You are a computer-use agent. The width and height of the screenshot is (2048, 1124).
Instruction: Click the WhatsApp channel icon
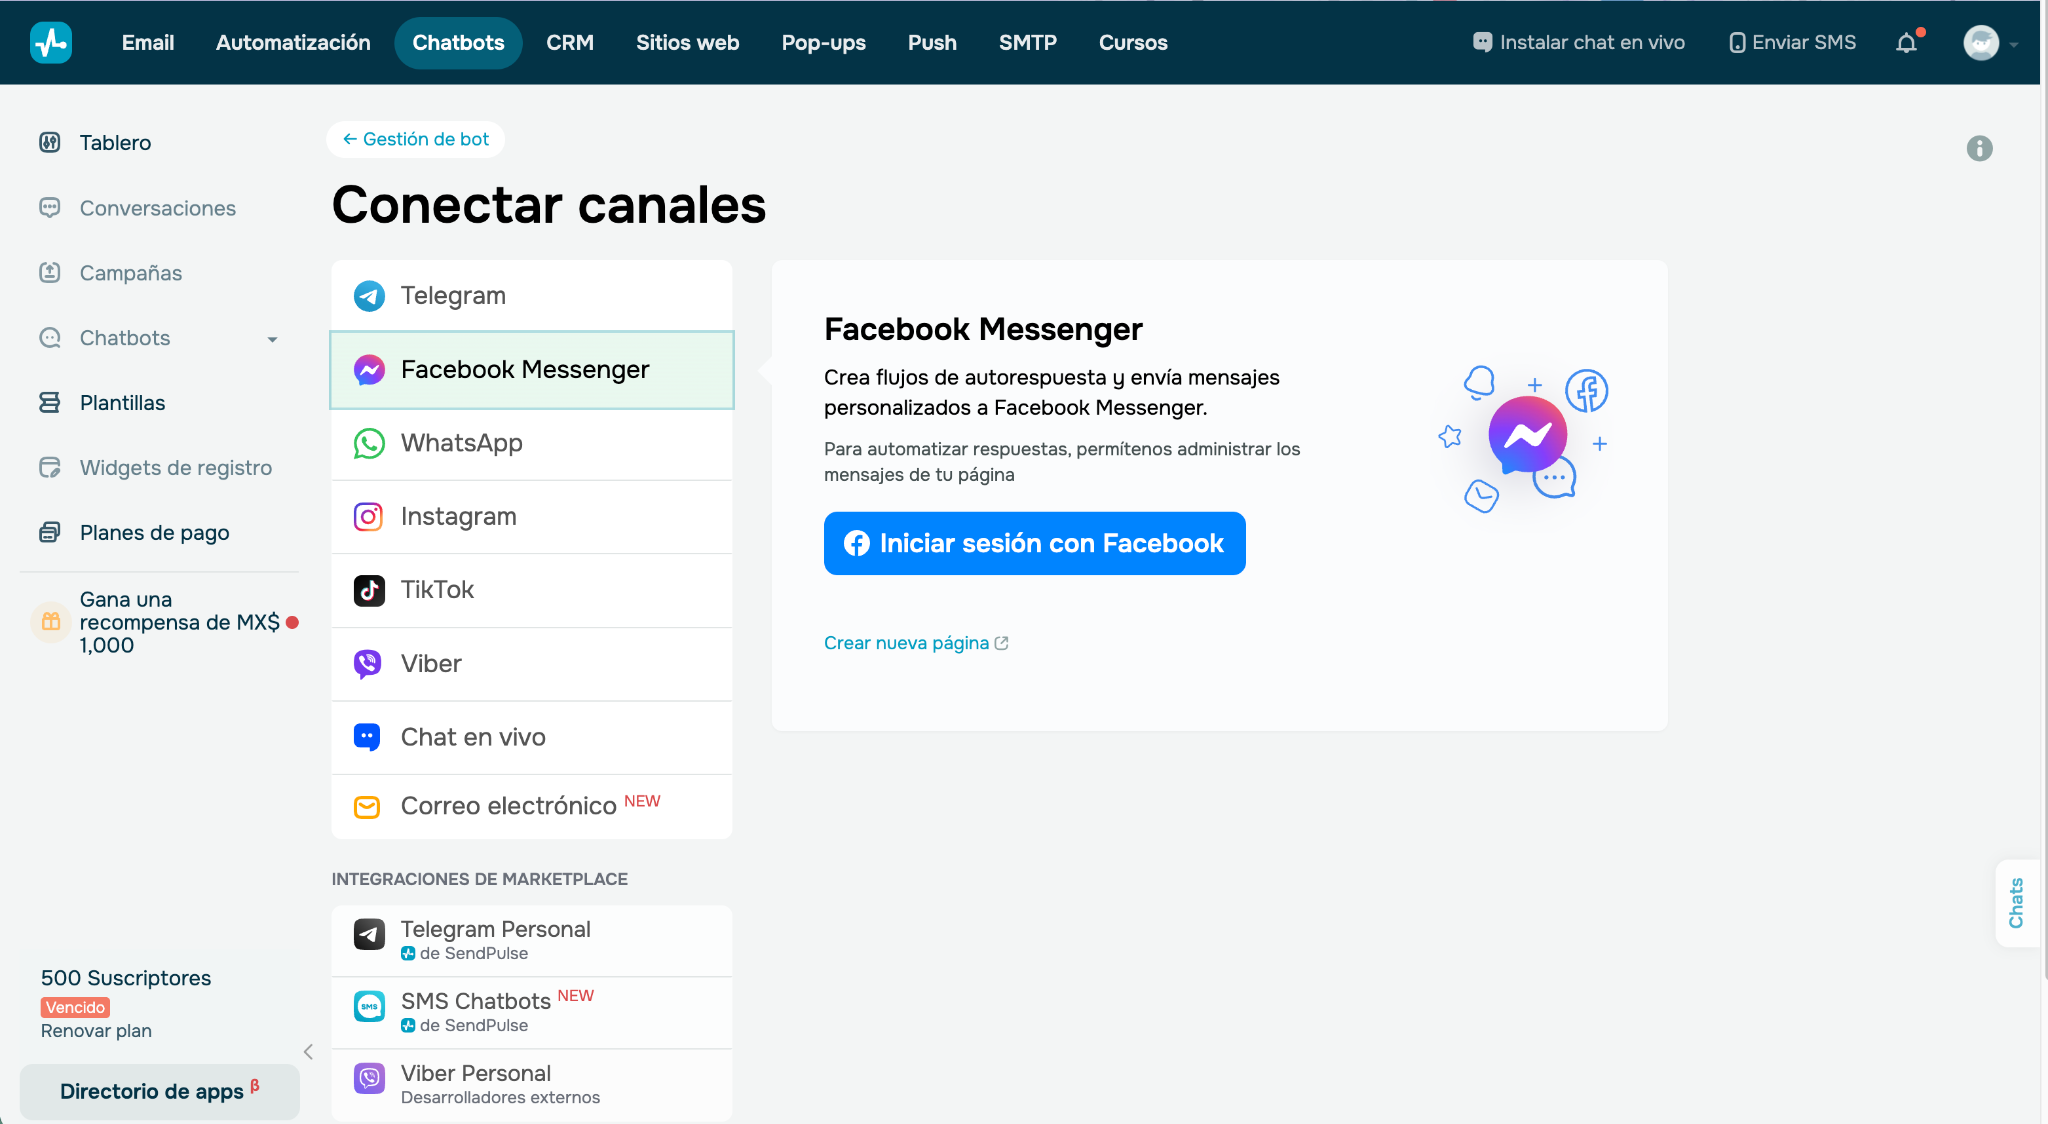pyautogui.click(x=369, y=443)
